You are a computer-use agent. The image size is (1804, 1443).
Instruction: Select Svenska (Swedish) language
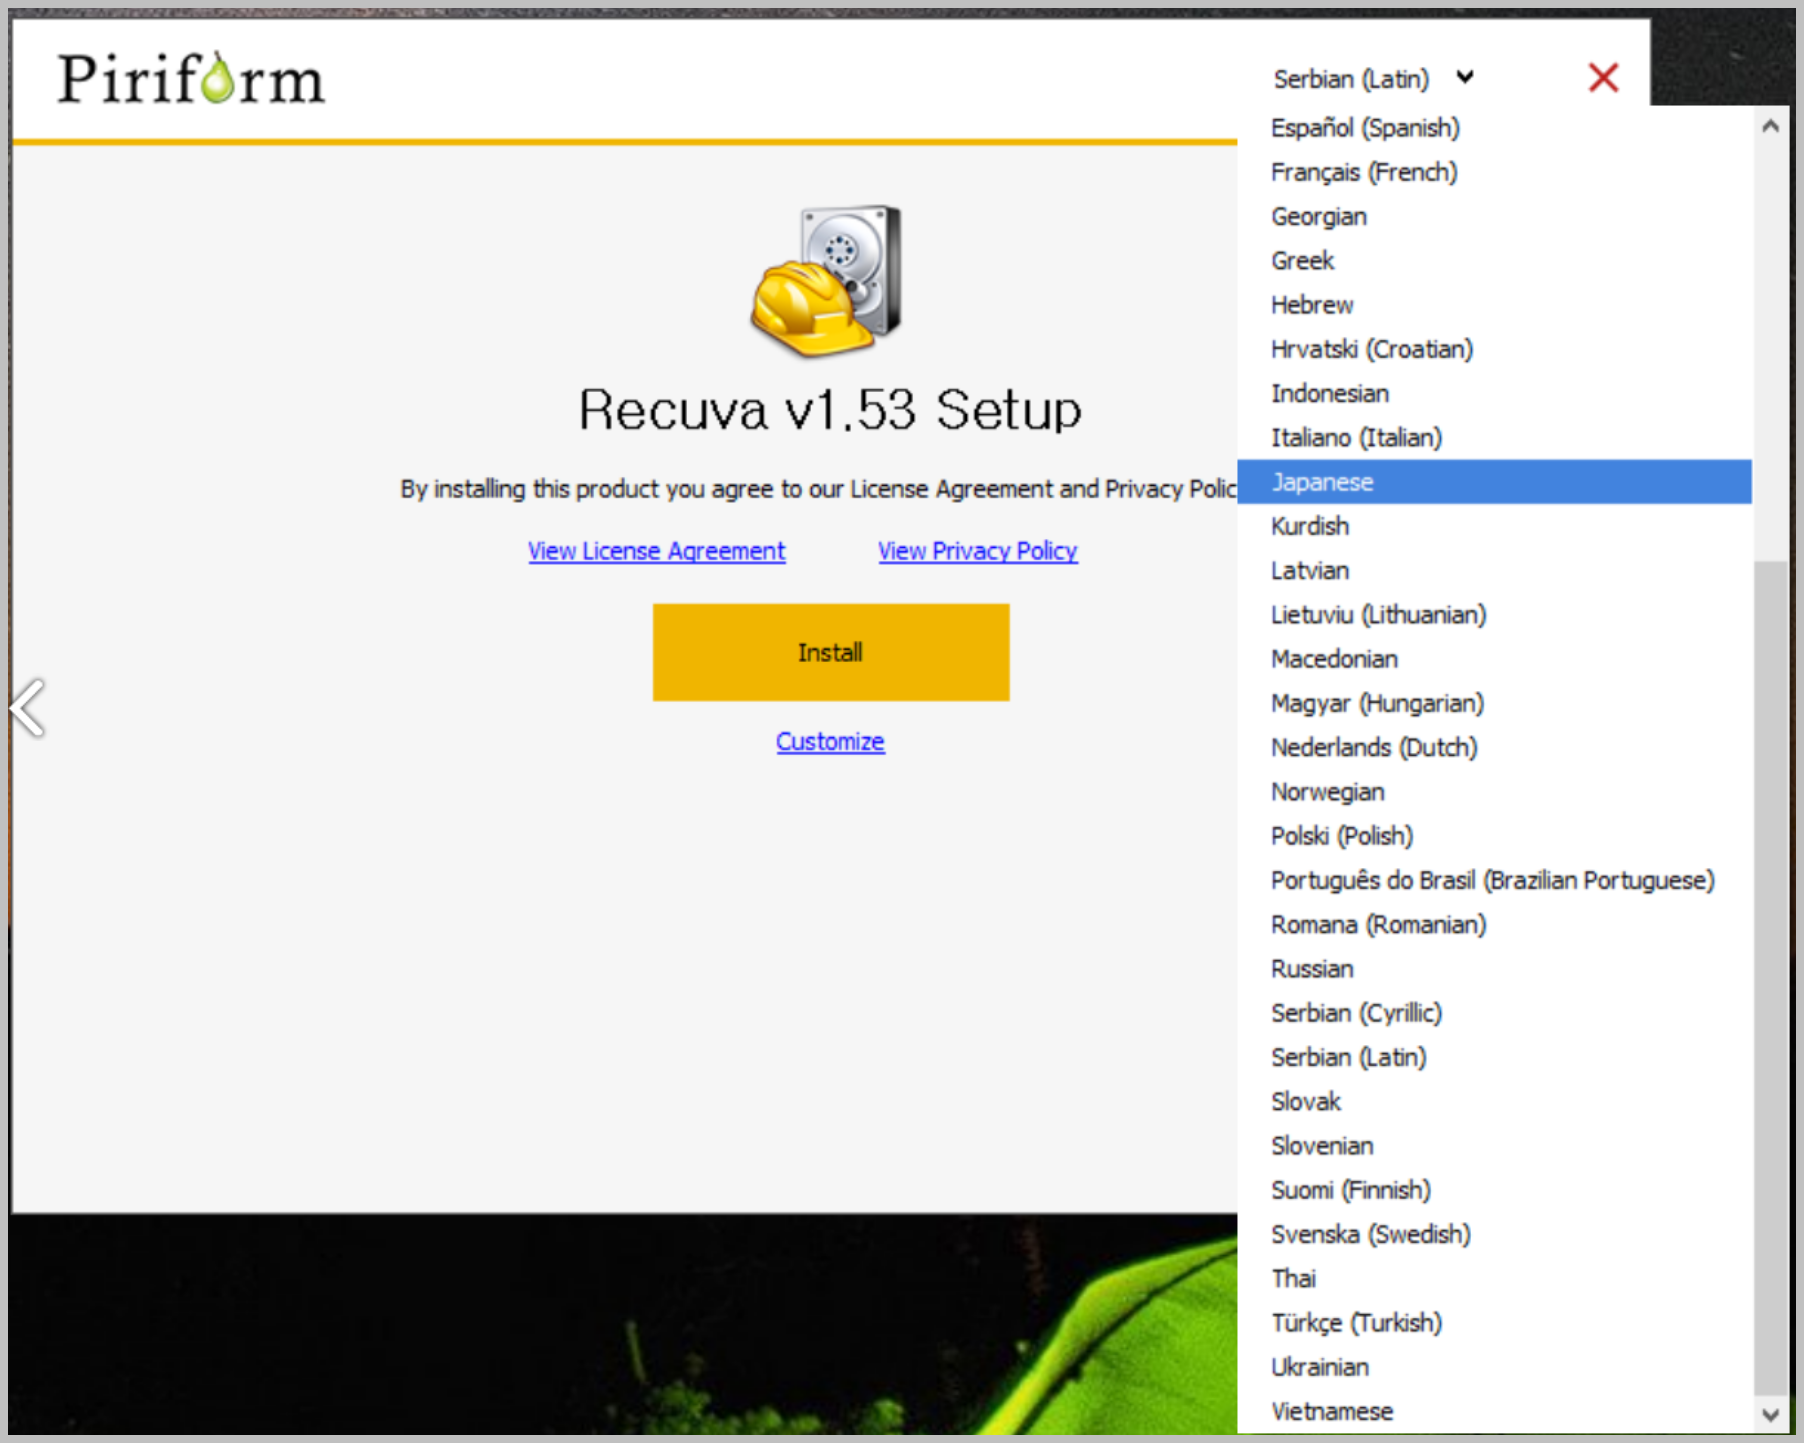point(1494,1234)
